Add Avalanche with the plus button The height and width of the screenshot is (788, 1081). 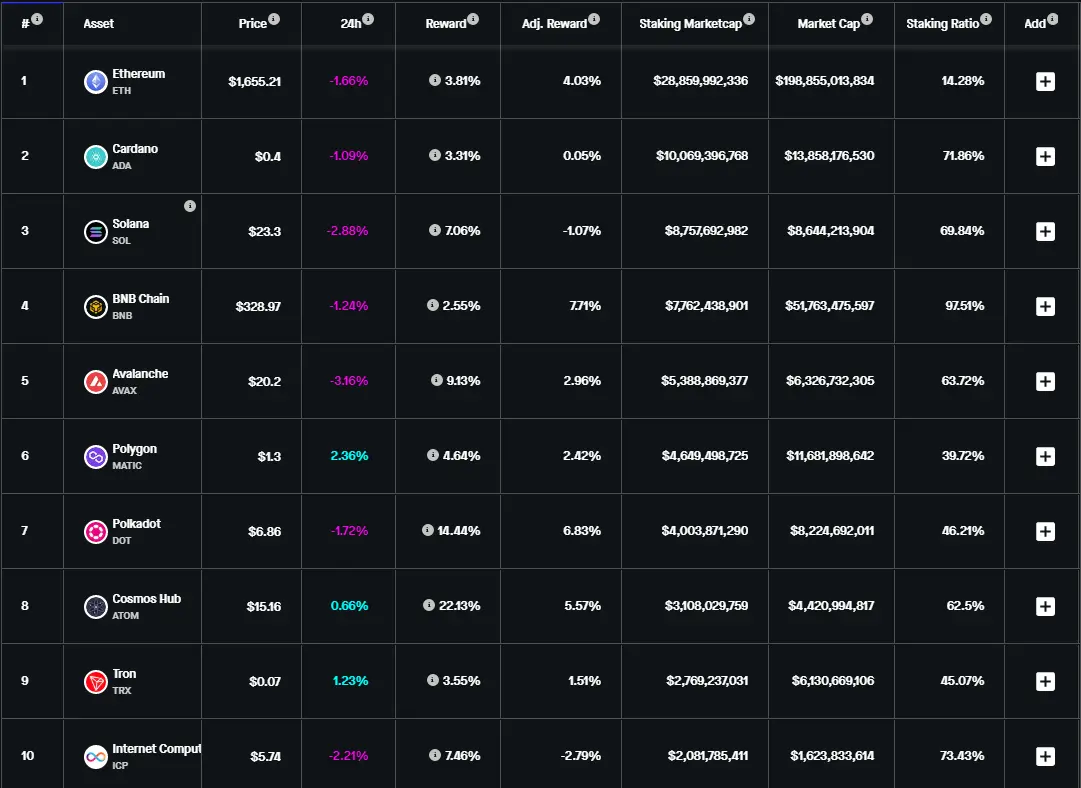point(1045,381)
